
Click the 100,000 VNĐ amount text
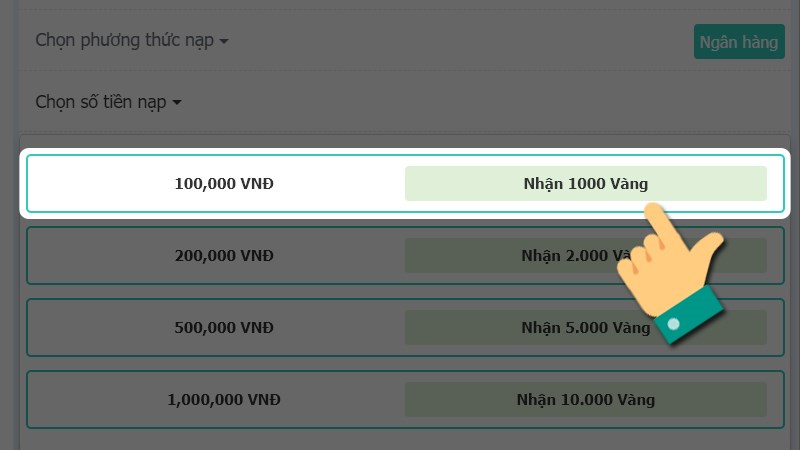click(224, 184)
